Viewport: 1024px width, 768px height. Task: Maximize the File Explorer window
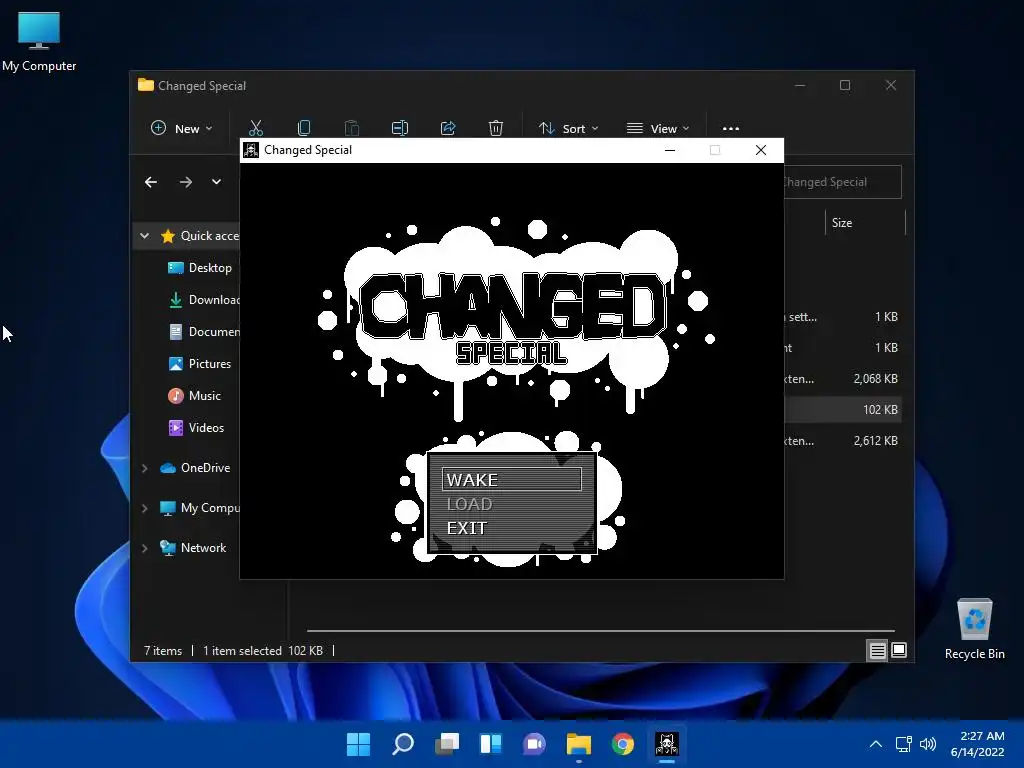[x=845, y=86]
